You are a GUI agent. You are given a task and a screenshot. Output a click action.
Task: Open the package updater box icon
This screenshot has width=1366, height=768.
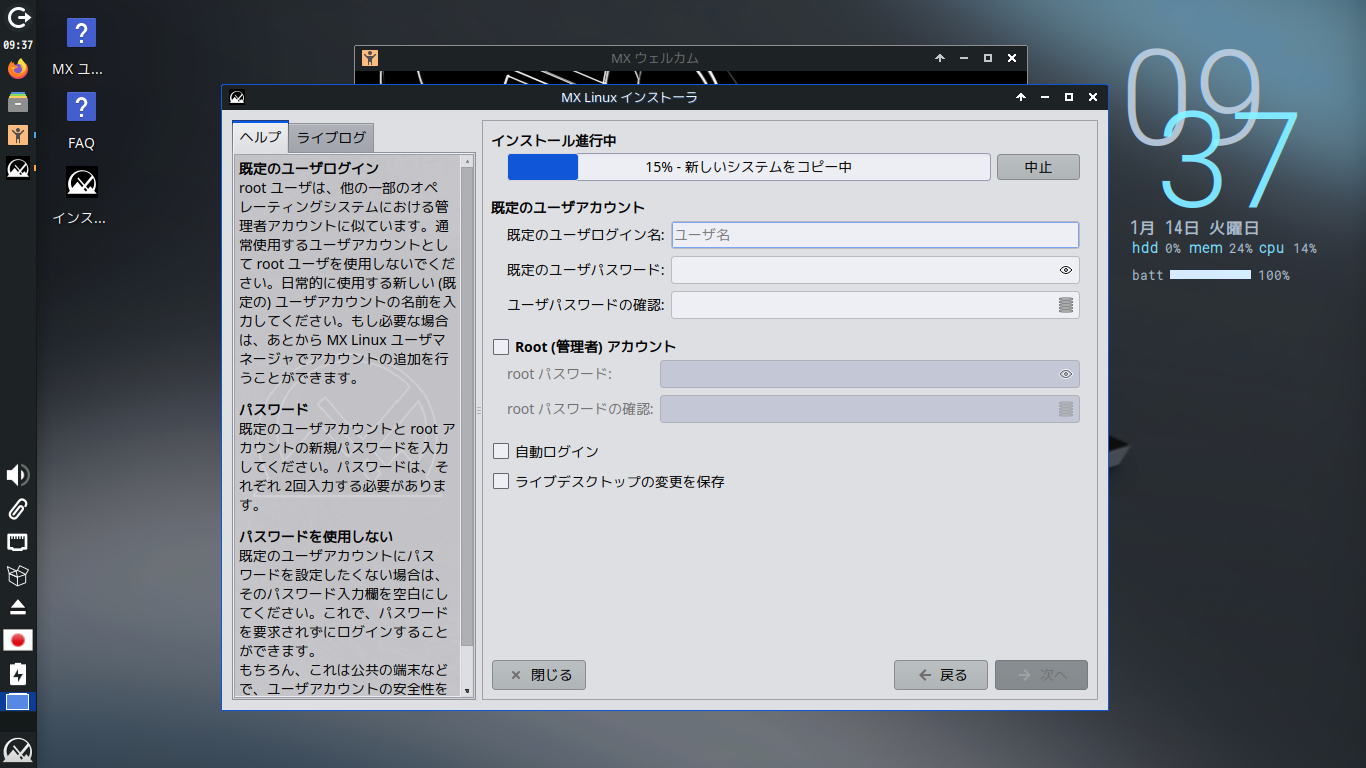coord(18,575)
